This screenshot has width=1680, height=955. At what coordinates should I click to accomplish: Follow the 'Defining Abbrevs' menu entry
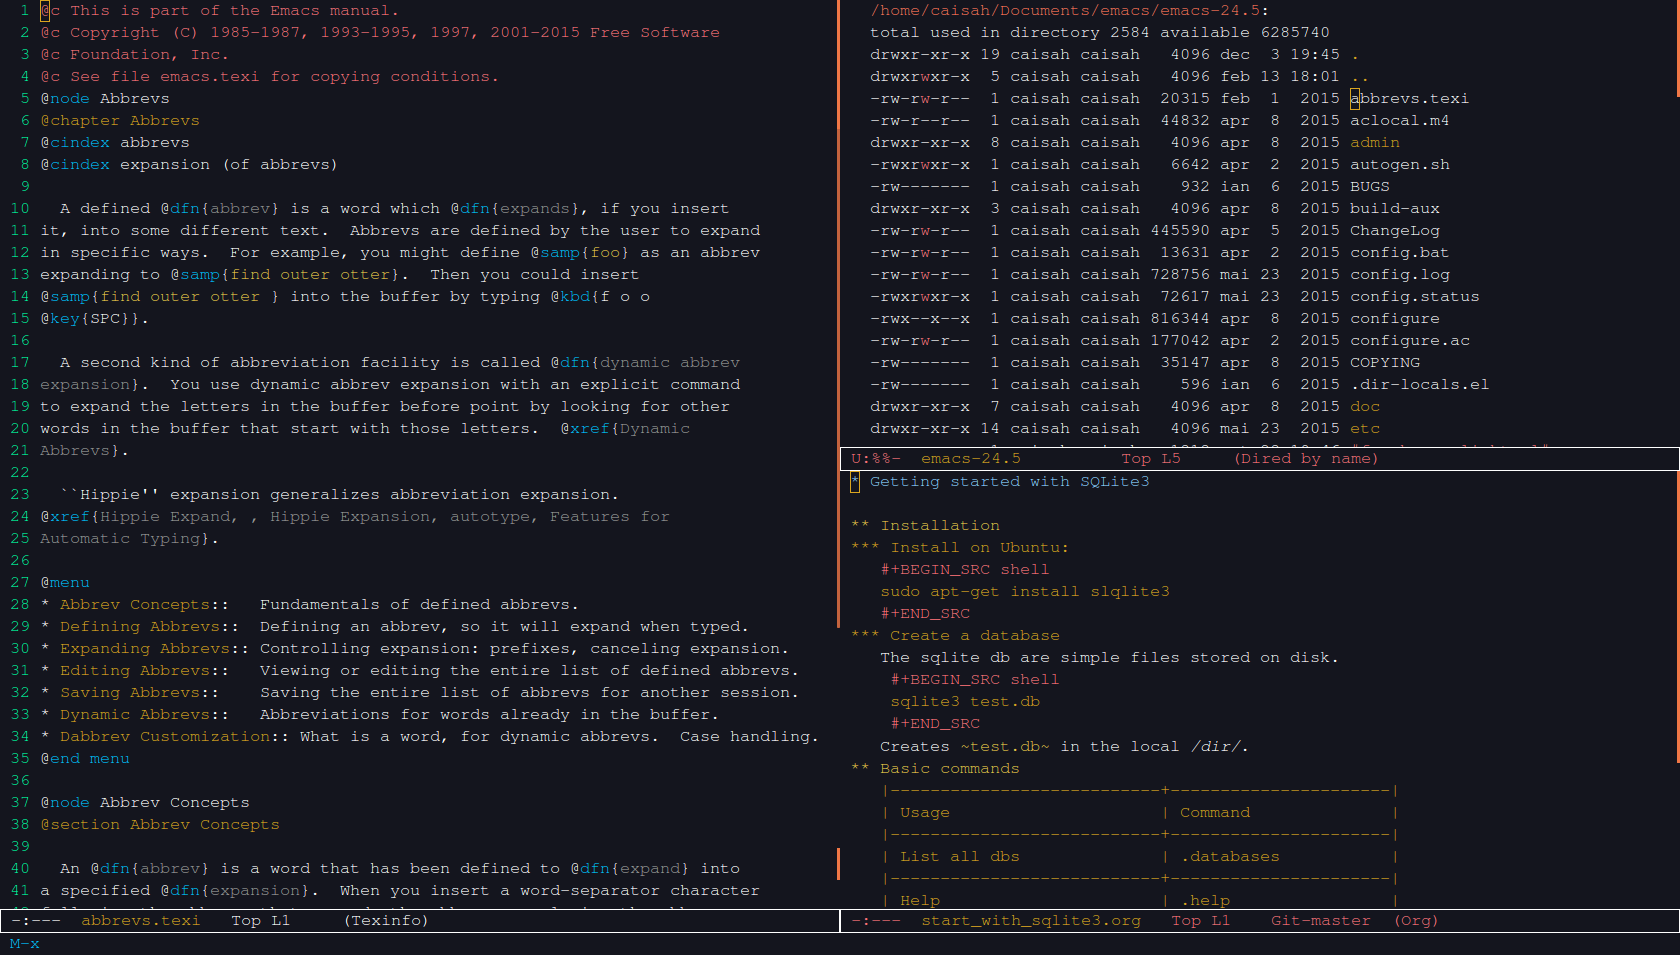[139, 627]
